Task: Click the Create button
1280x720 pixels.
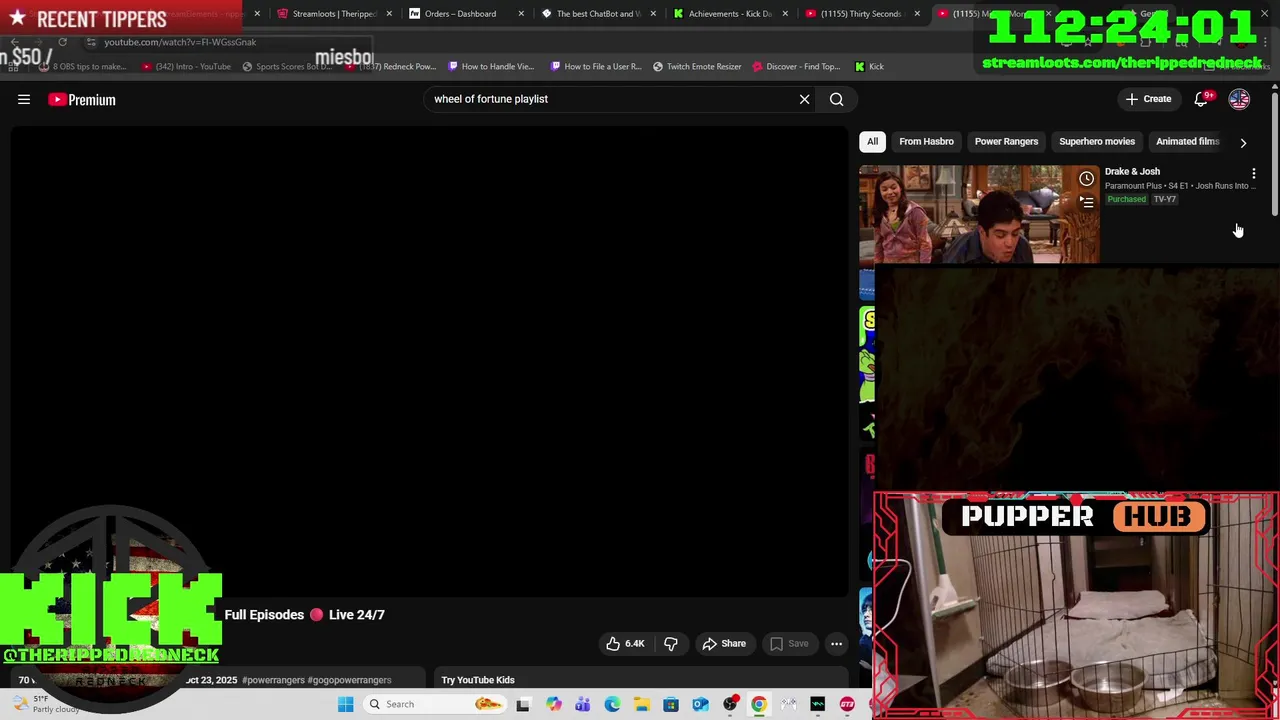Action: coord(1148,99)
